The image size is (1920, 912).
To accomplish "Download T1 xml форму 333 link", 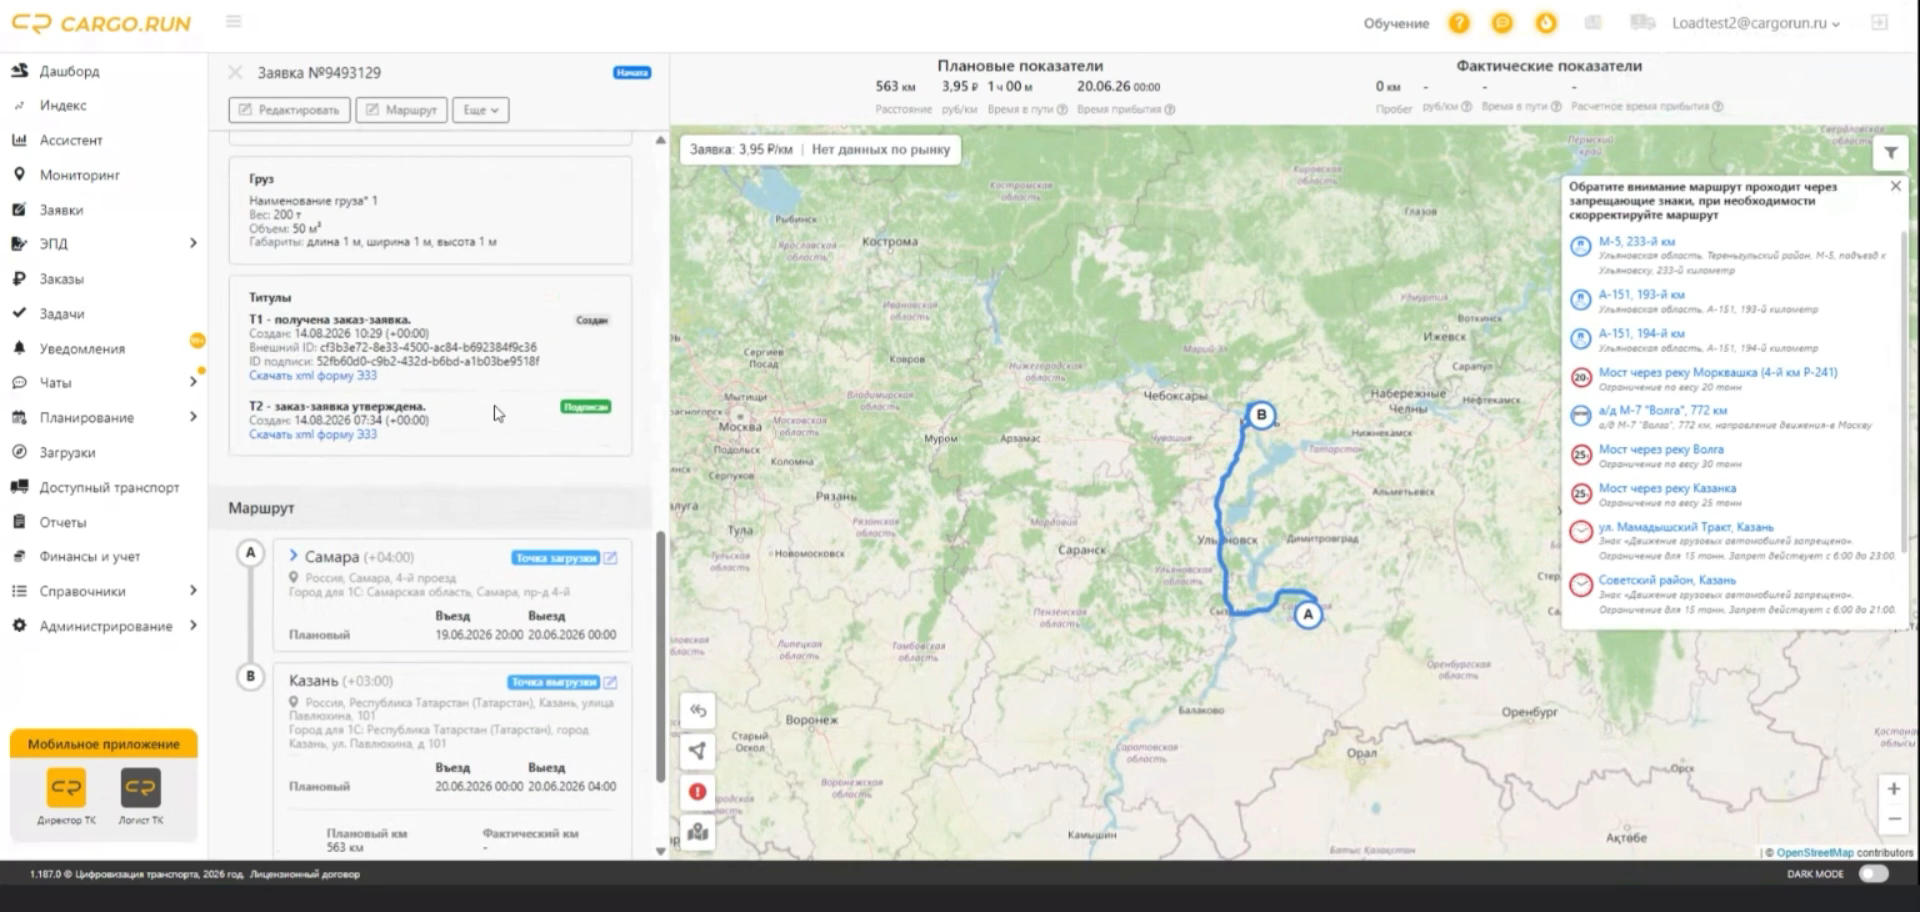I will click(313, 376).
